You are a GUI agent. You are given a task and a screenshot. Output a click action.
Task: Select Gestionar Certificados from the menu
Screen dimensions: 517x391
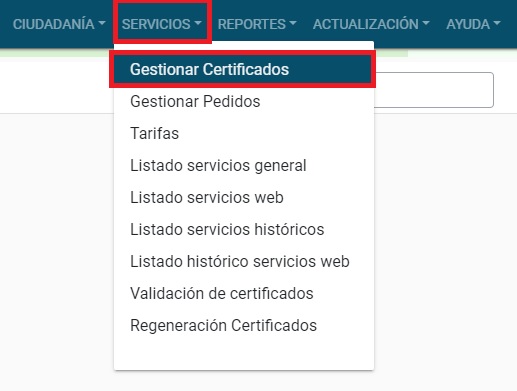244,69
